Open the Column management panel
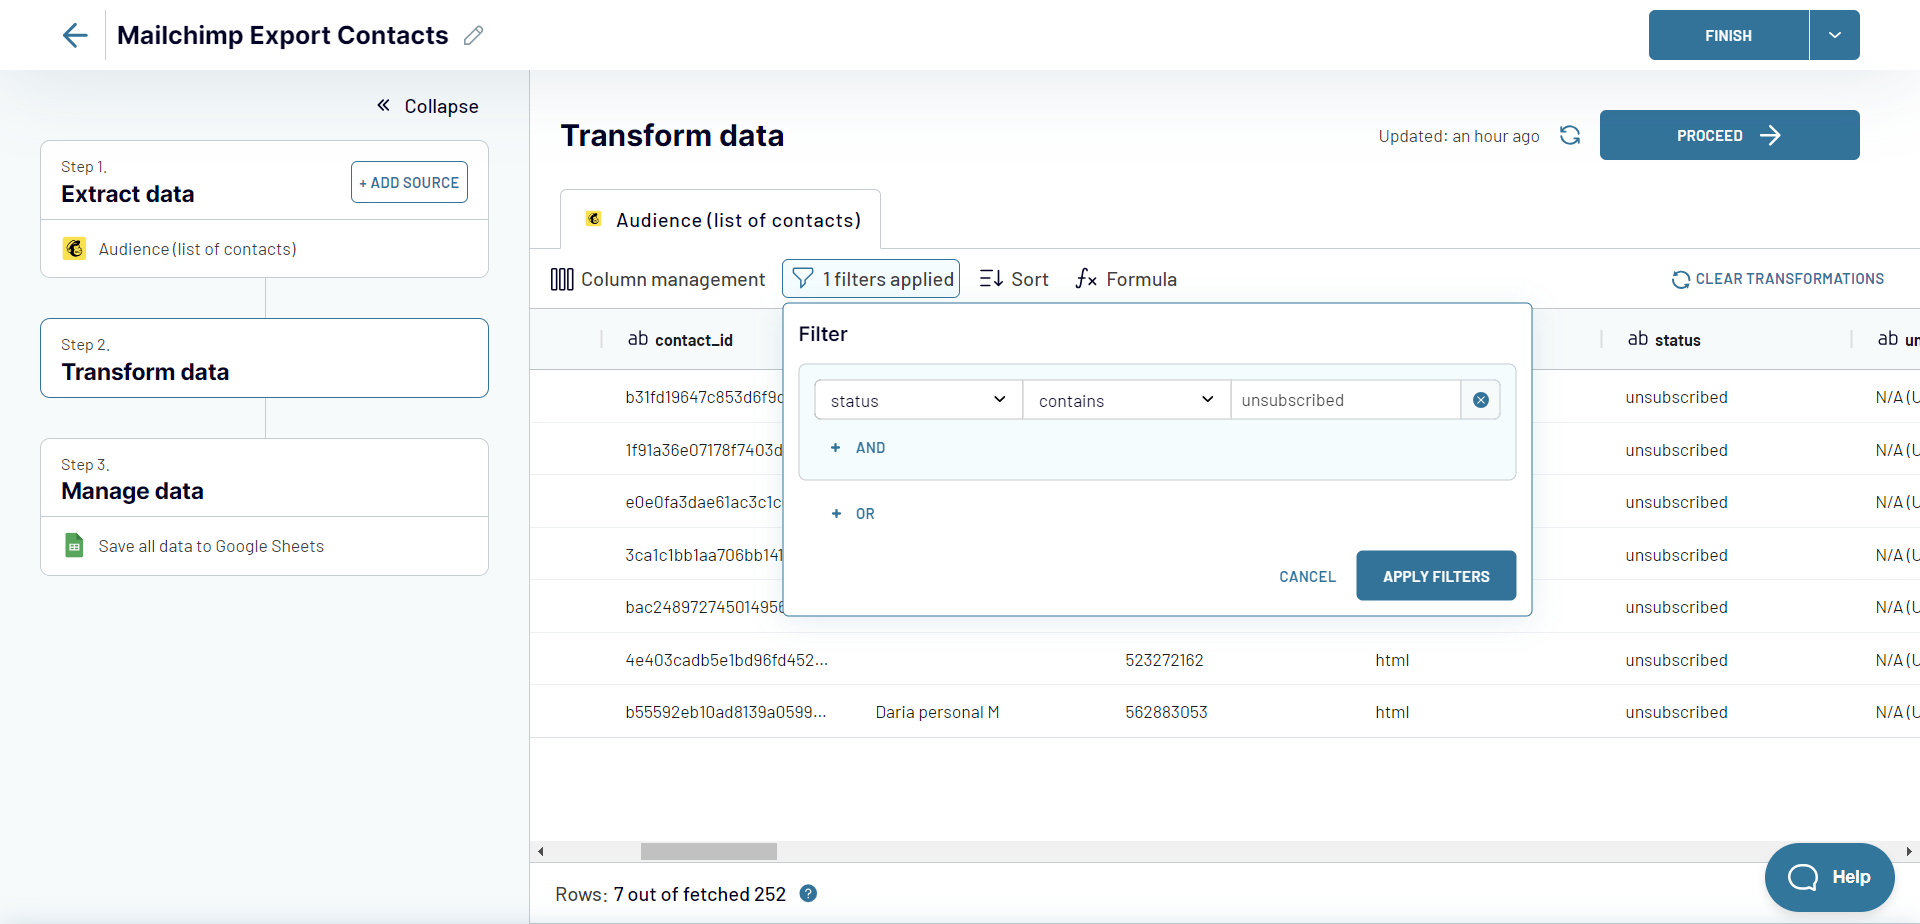The width and height of the screenshot is (1920, 924). pyautogui.click(x=657, y=279)
